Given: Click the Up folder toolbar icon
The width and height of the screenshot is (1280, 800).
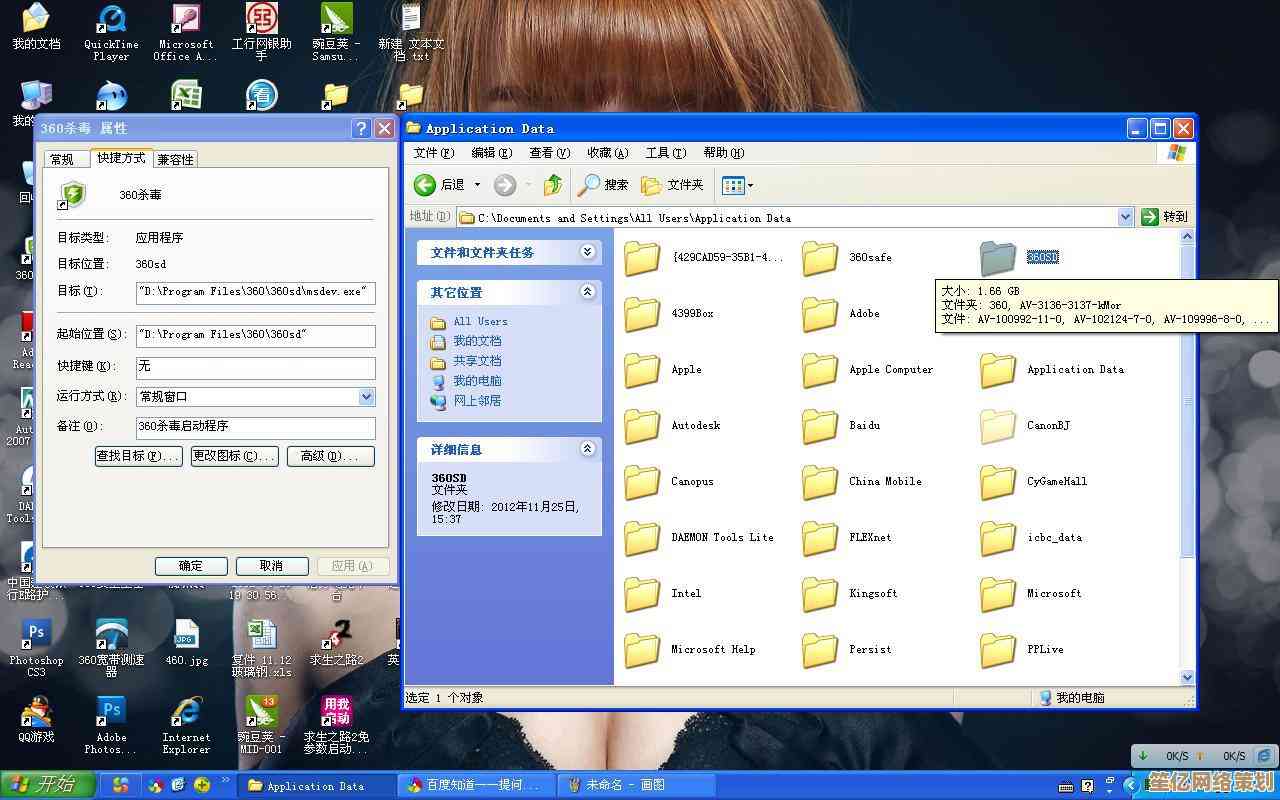Looking at the screenshot, I should point(553,185).
